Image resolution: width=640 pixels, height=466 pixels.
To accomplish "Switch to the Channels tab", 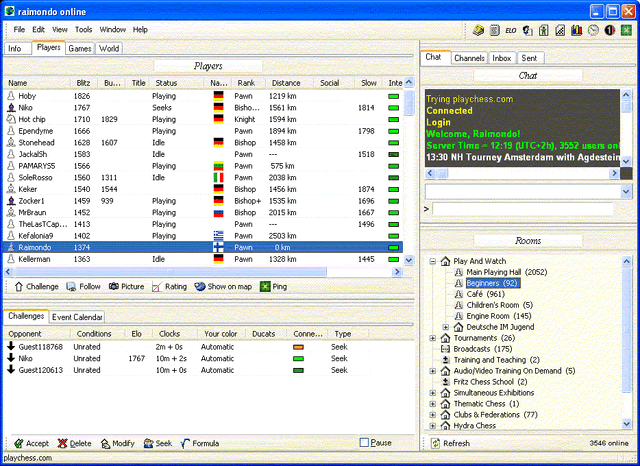I will tap(469, 58).
